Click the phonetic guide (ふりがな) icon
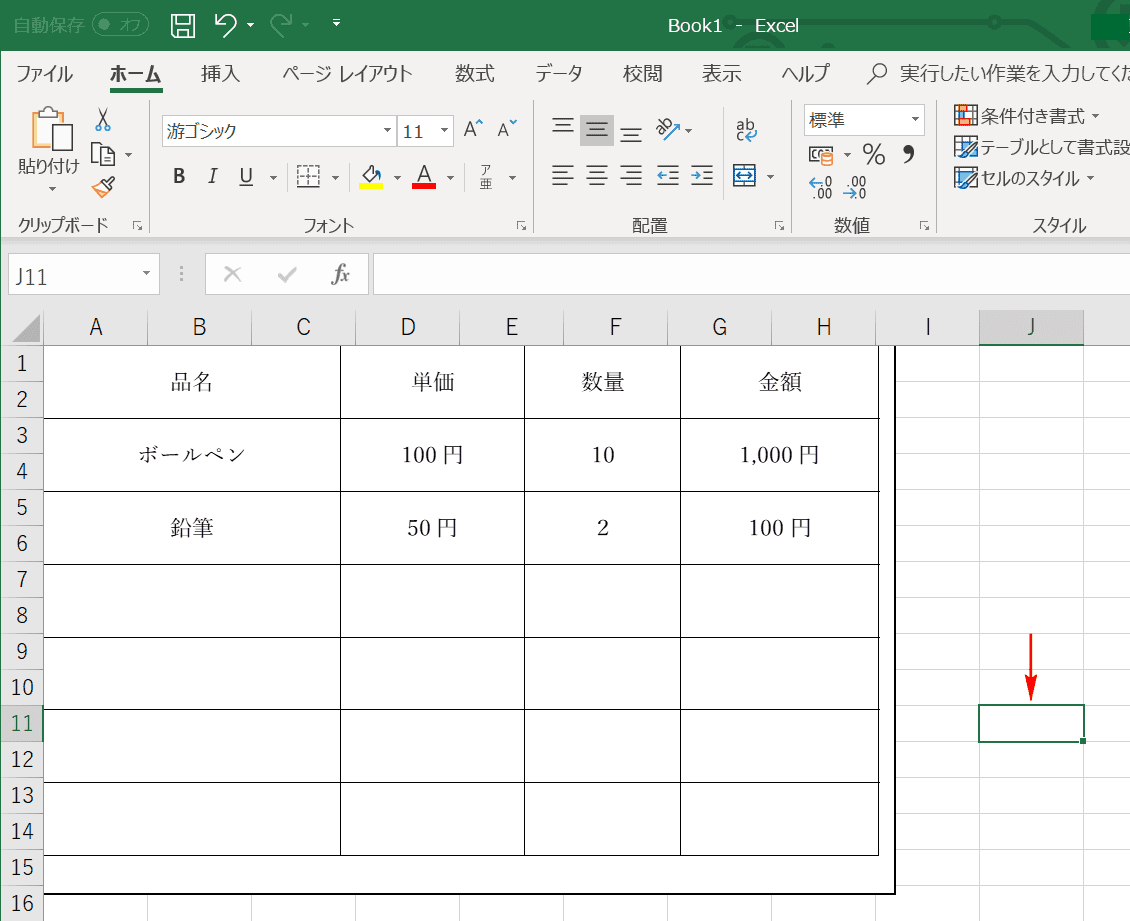 point(486,177)
